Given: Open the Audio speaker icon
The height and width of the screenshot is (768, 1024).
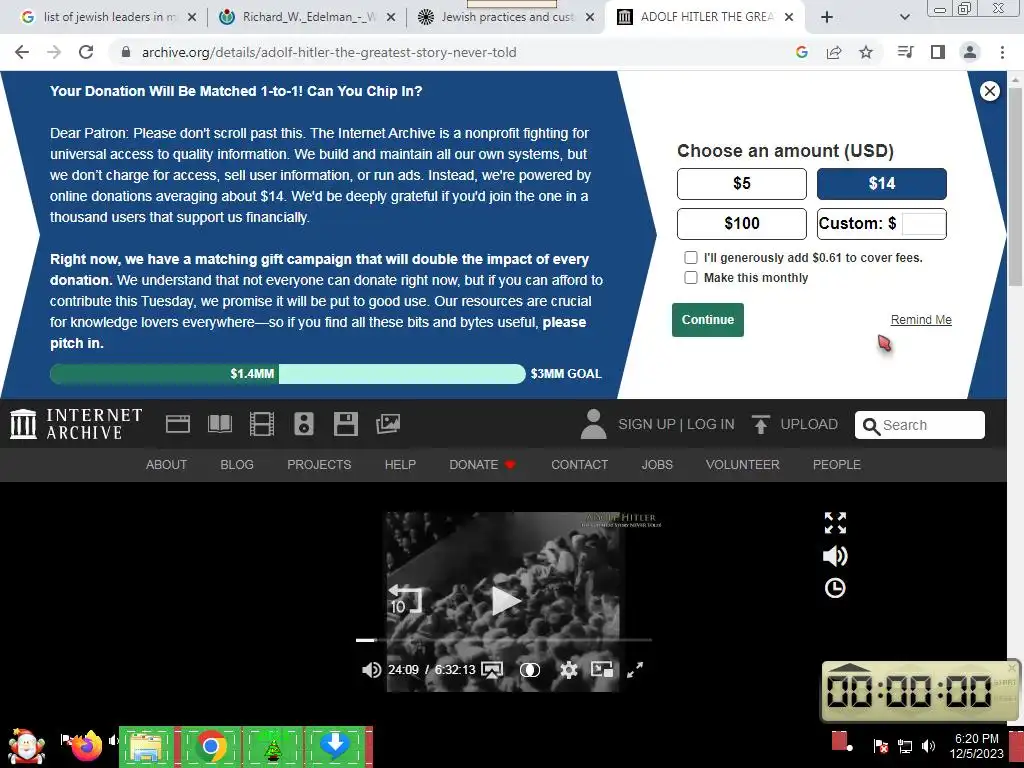Looking at the screenshot, I should point(304,424).
